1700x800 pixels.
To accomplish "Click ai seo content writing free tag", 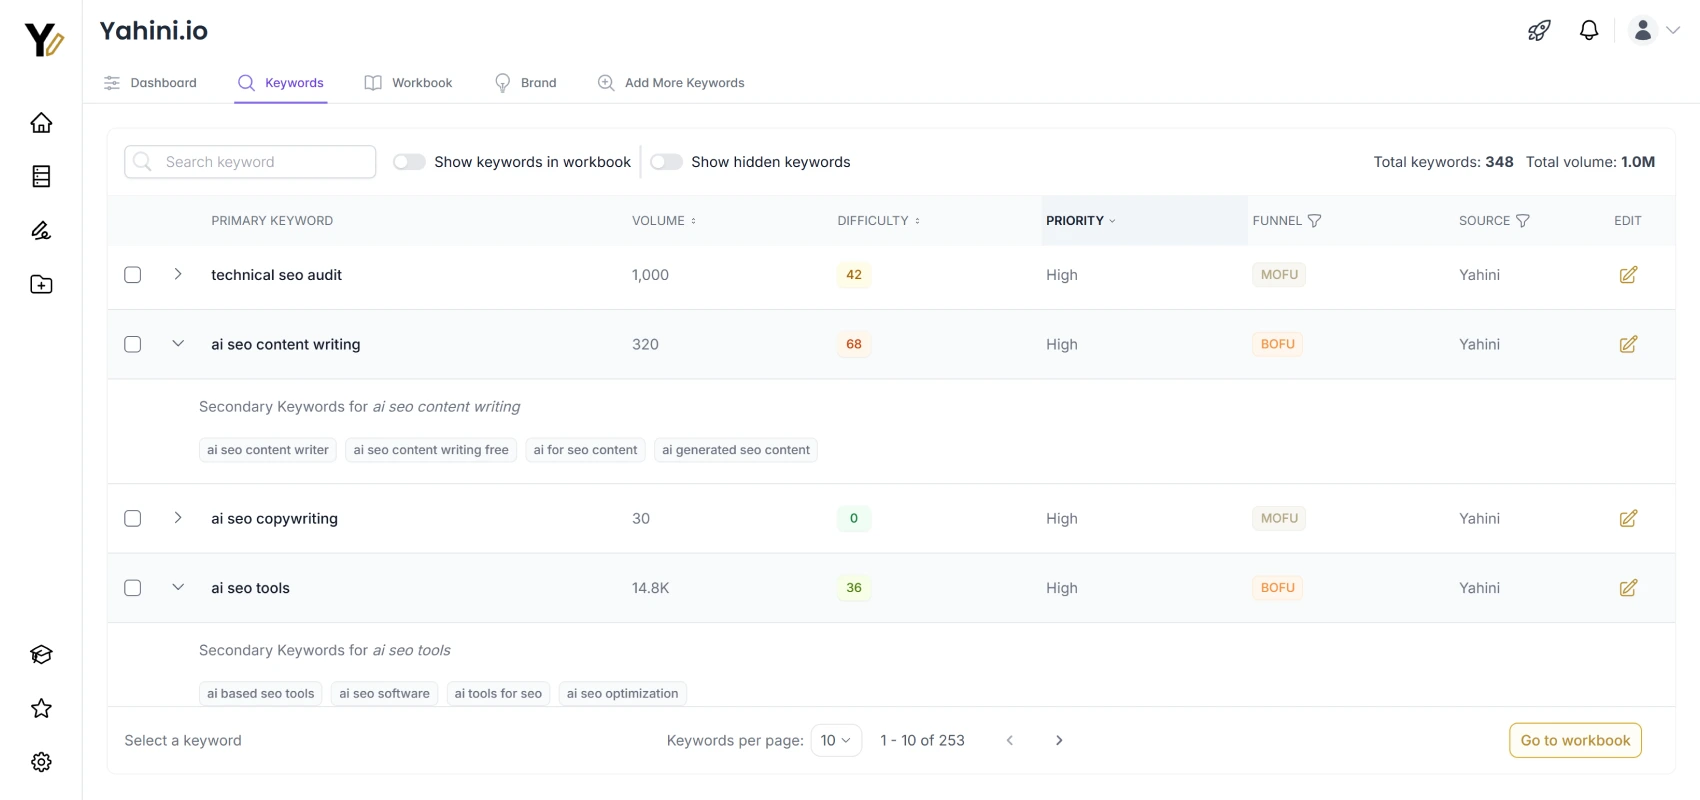I will [431, 450].
